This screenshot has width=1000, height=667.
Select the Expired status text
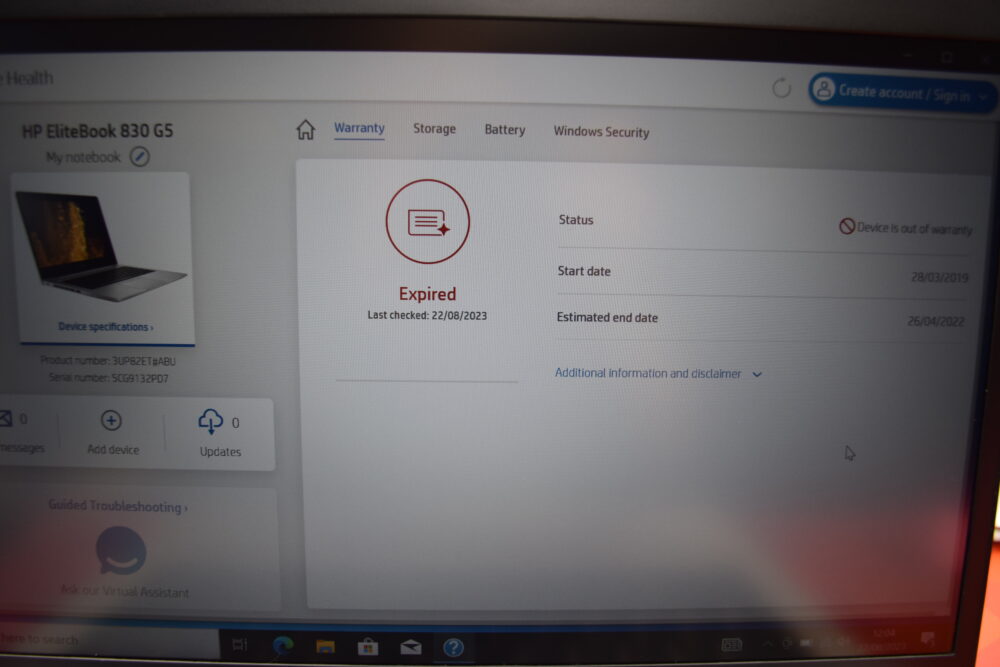pyautogui.click(x=427, y=294)
